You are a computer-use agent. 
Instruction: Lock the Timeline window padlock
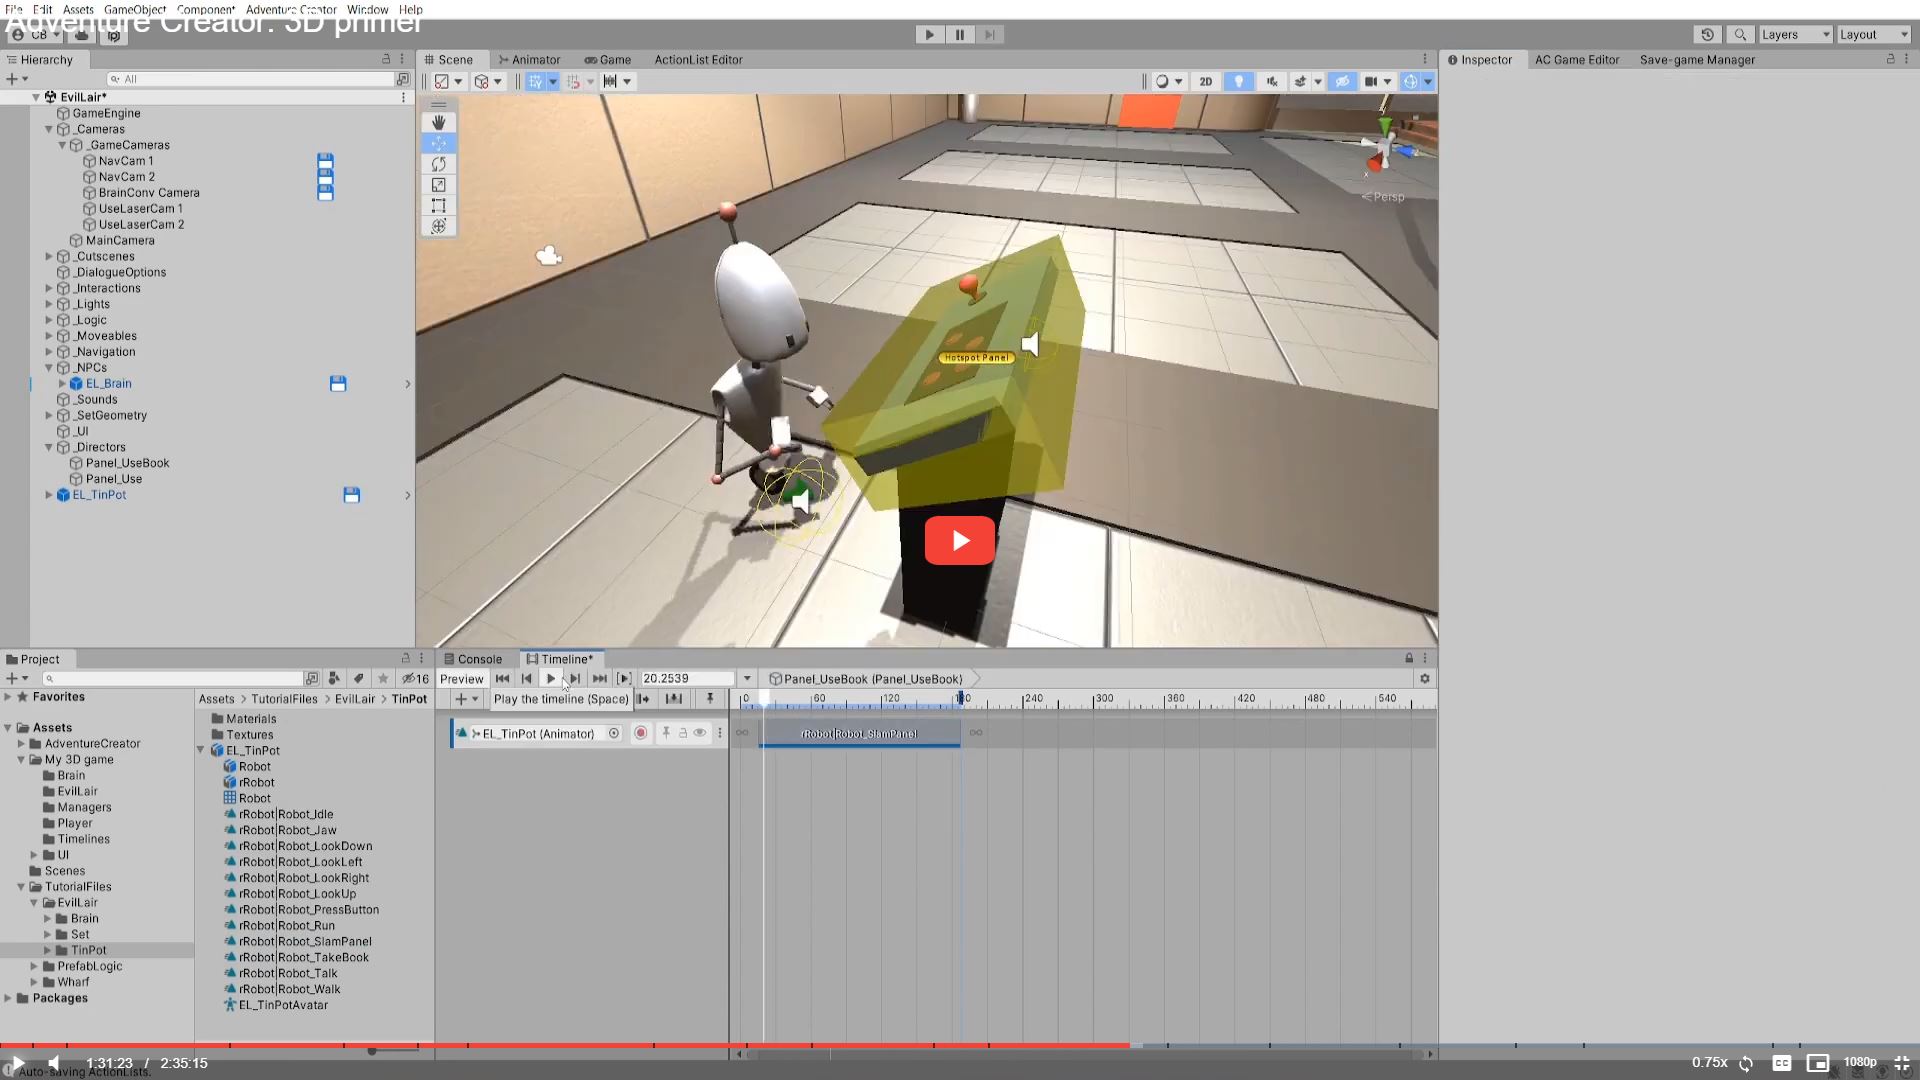pyautogui.click(x=1409, y=659)
